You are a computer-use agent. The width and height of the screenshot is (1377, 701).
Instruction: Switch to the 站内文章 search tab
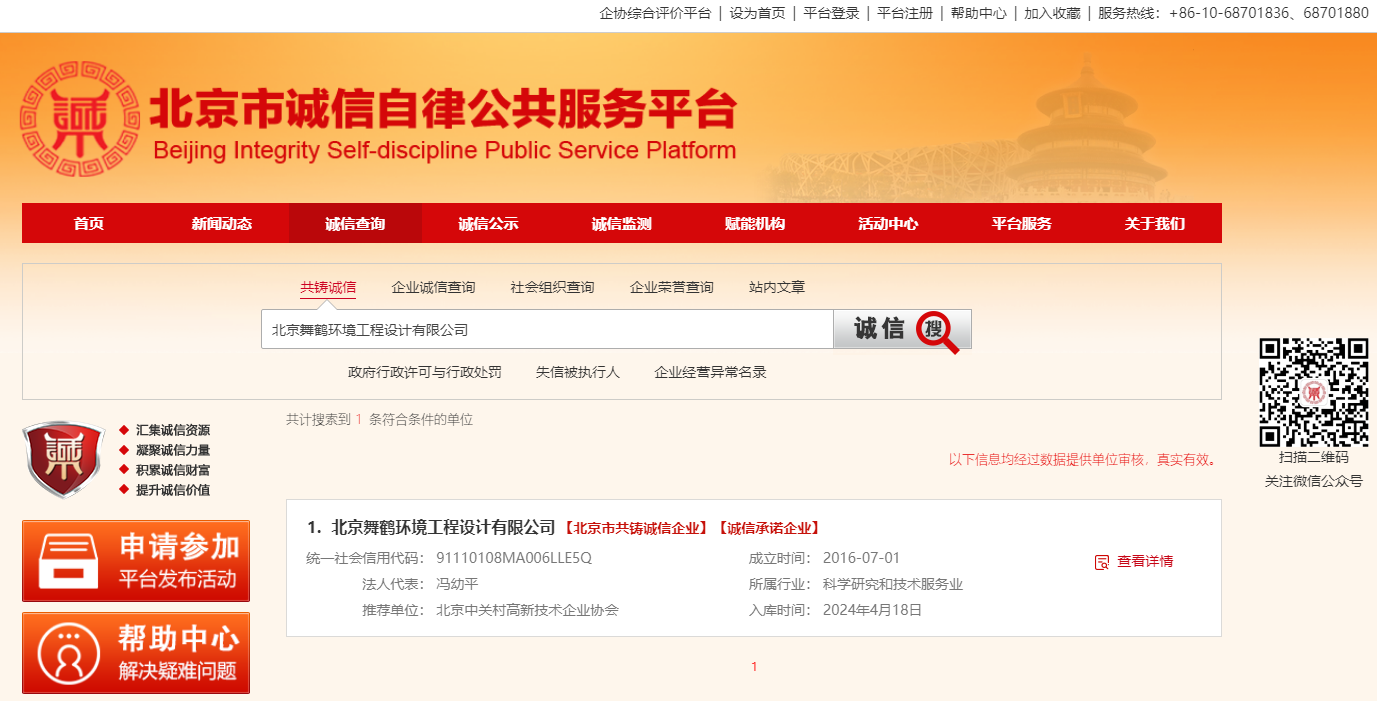[777, 288]
